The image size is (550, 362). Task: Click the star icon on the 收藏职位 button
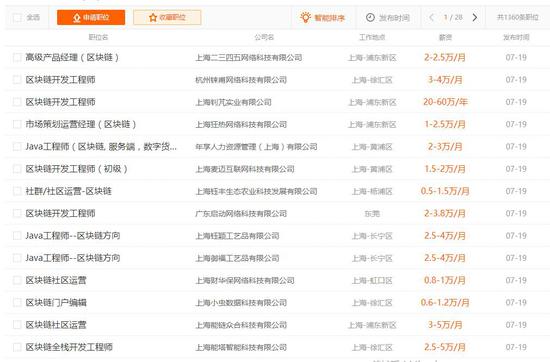pos(153,18)
